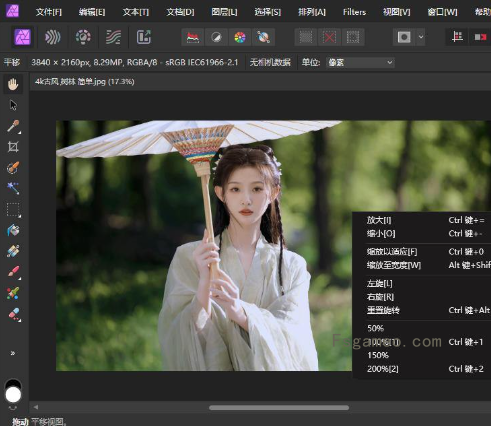The image size is (491, 426).
Task: Click the Affinity Photo app logo
Action: click(13, 11)
